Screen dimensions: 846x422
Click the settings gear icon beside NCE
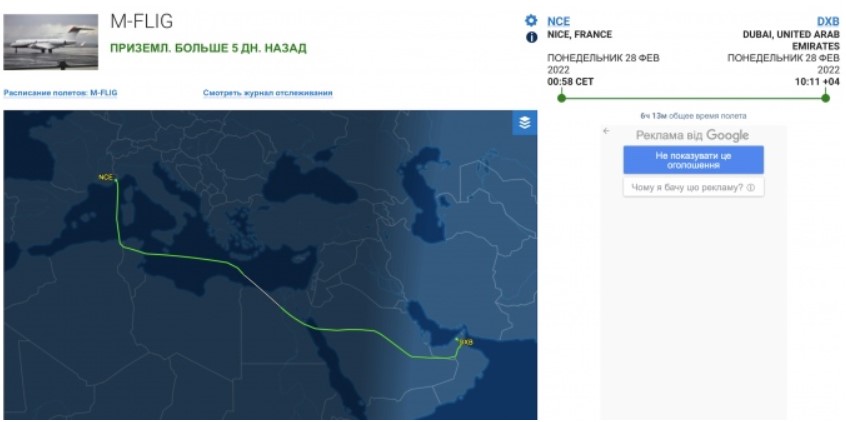pyautogui.click(x=532, y=20)
